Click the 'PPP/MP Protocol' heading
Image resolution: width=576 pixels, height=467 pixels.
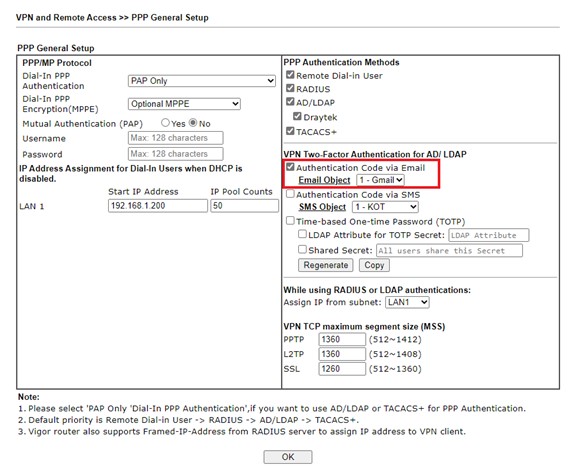click(x=57, y=63)
